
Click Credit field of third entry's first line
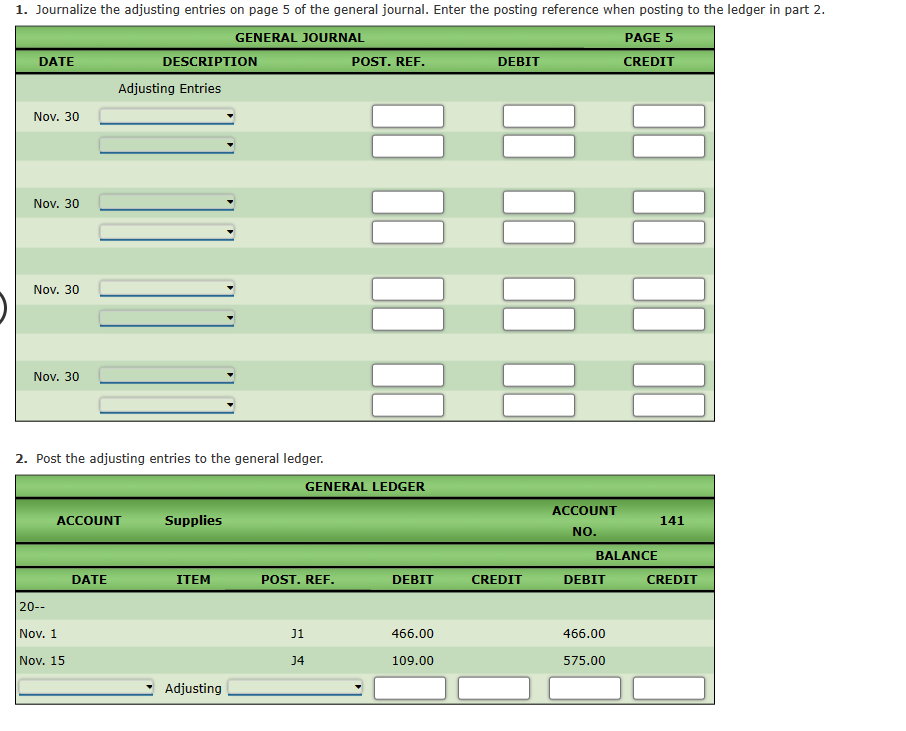(669, 290)
